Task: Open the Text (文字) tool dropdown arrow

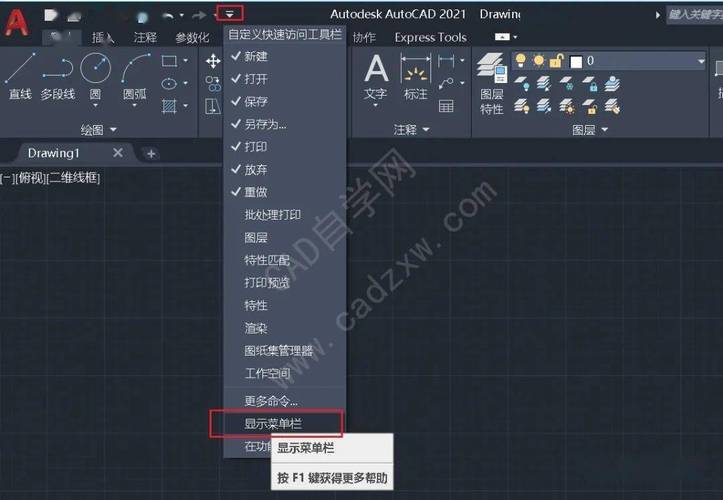Action: [x=376, y=105]
